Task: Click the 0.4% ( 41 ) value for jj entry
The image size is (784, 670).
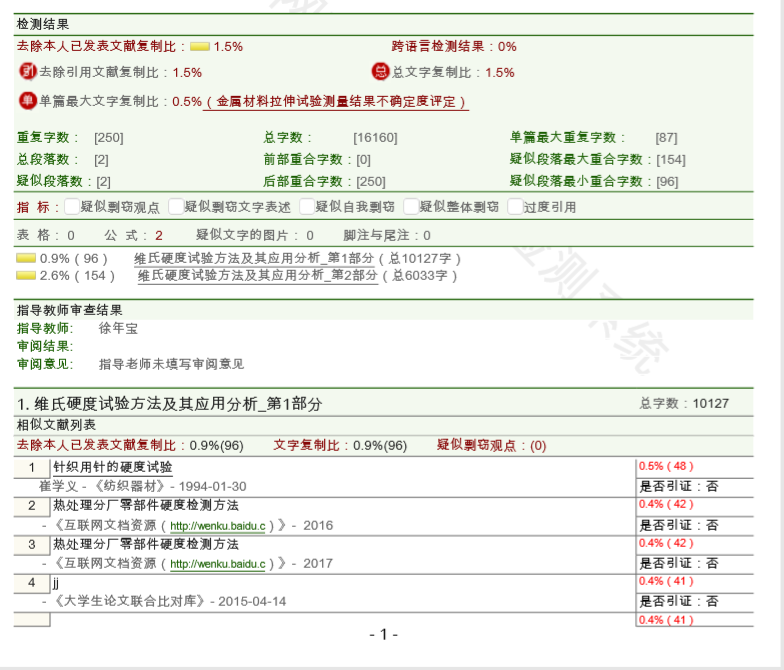Action: (666, 581)
